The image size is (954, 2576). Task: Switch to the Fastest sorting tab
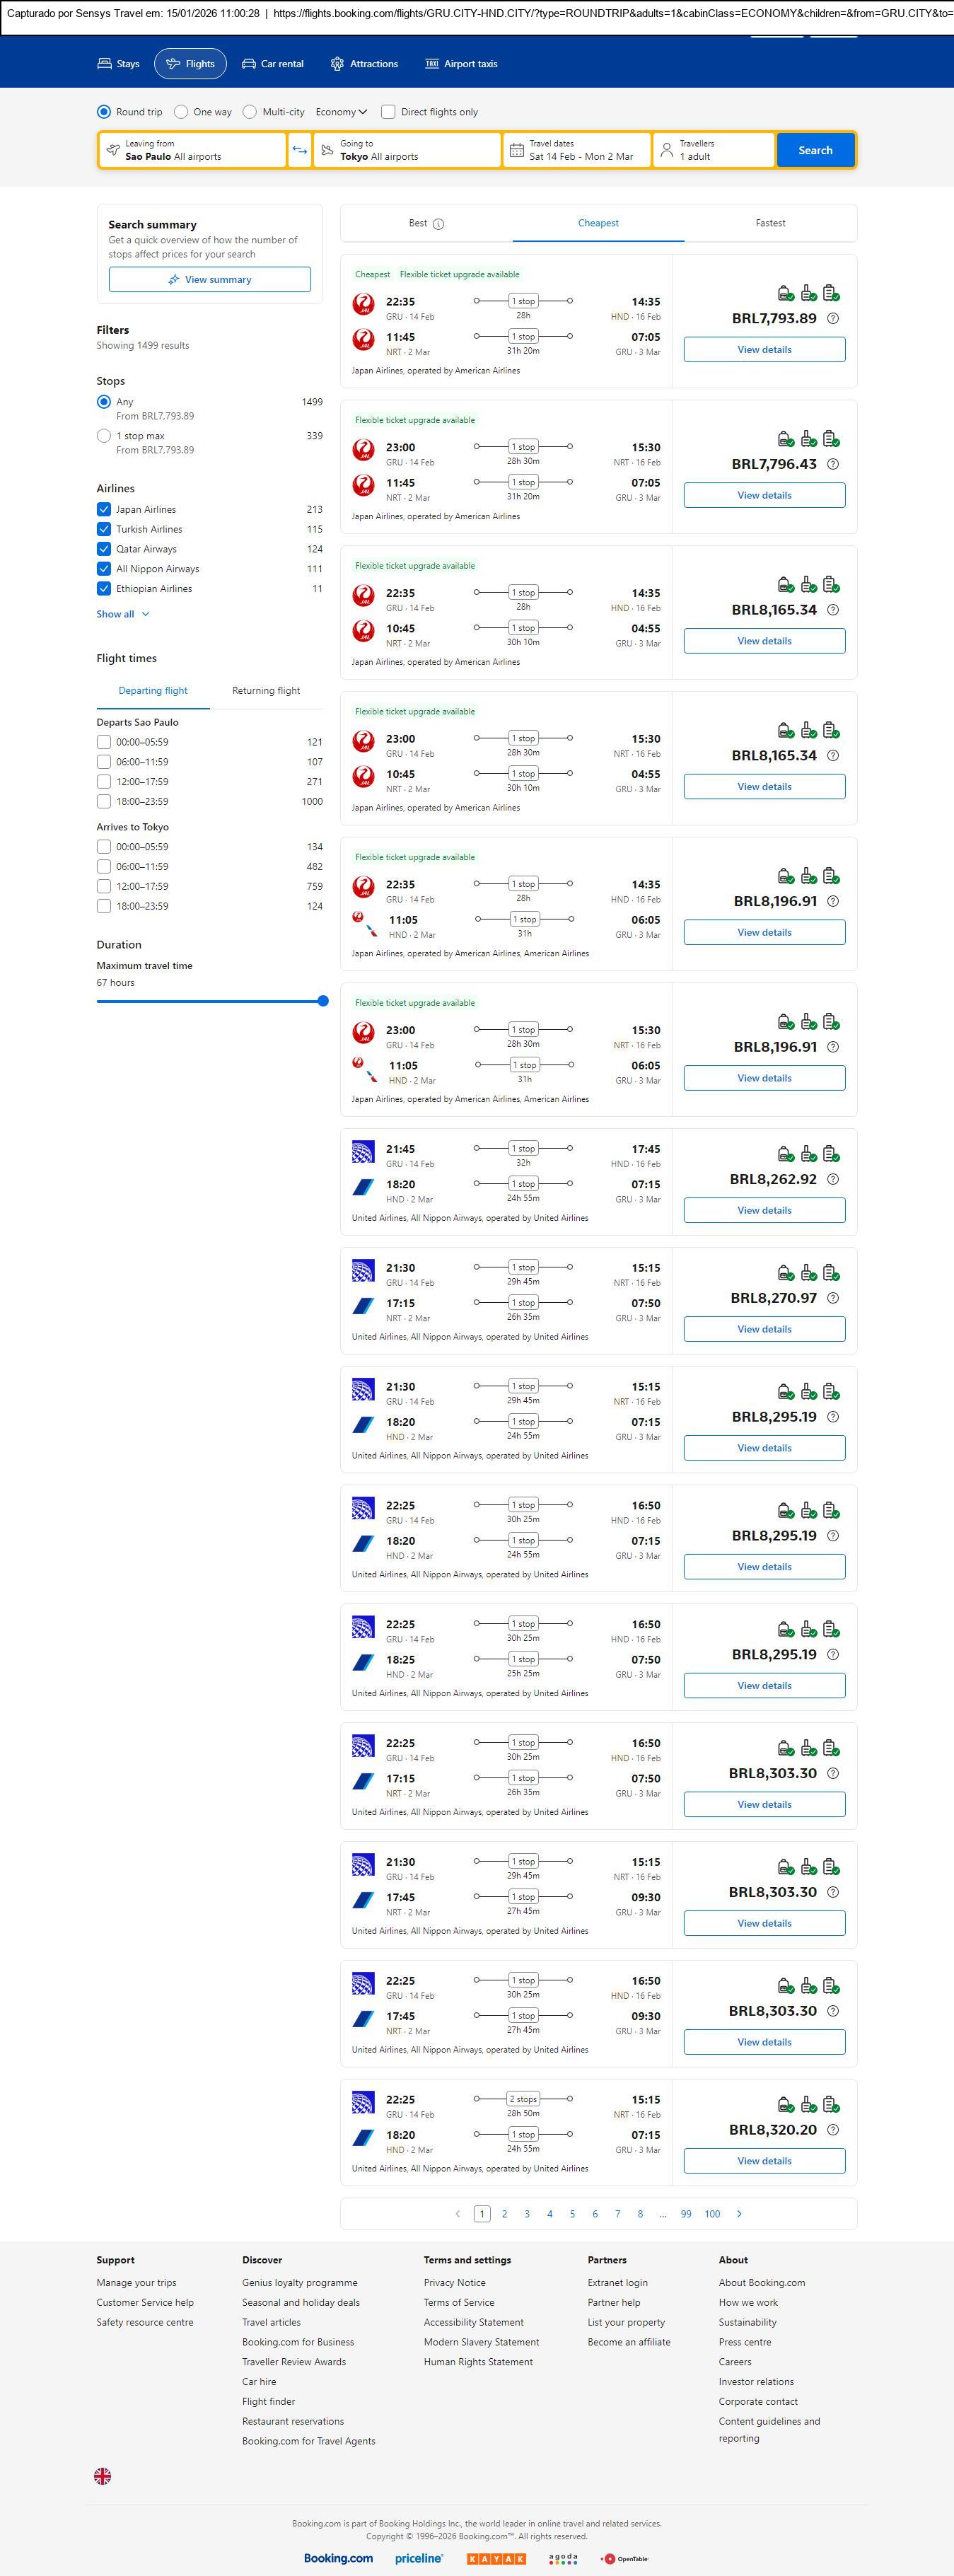(770, 223)
